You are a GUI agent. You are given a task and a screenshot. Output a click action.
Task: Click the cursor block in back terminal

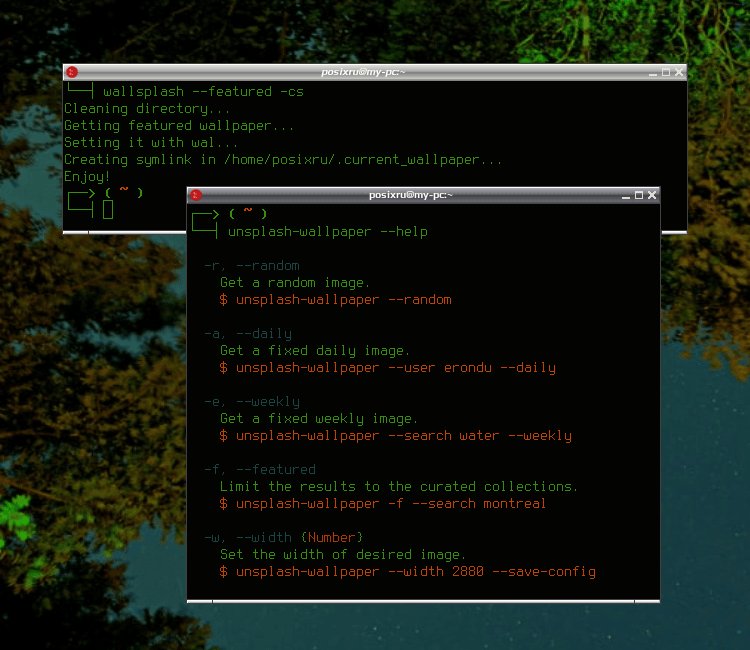[108, 209]
